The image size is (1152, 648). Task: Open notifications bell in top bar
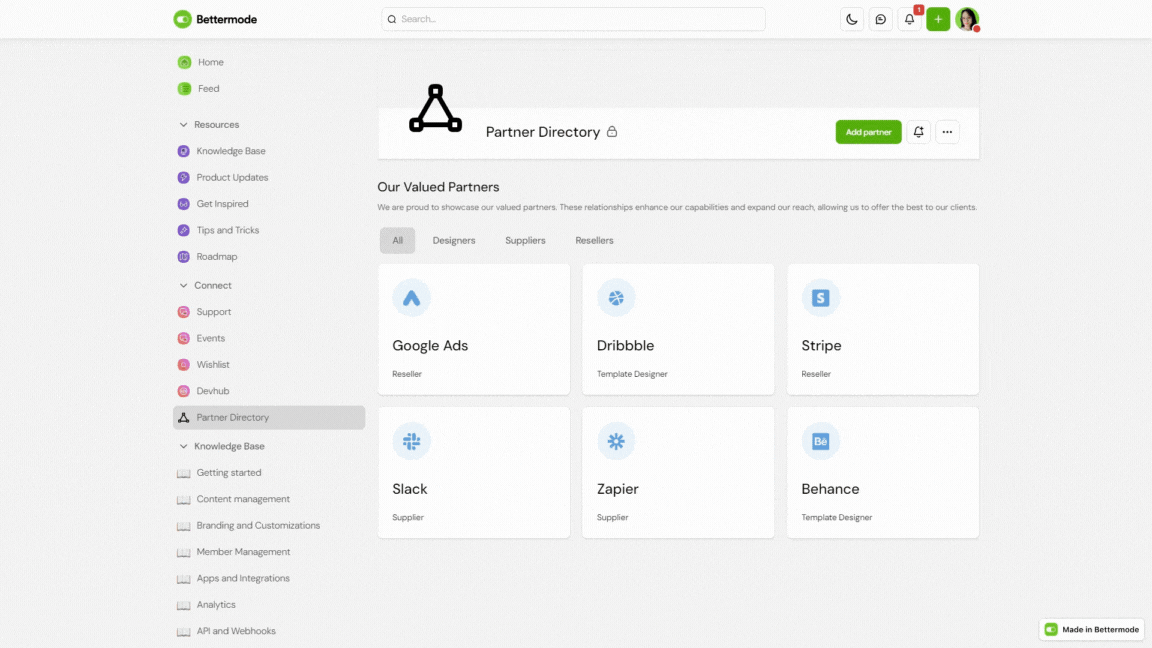point(910,19)
